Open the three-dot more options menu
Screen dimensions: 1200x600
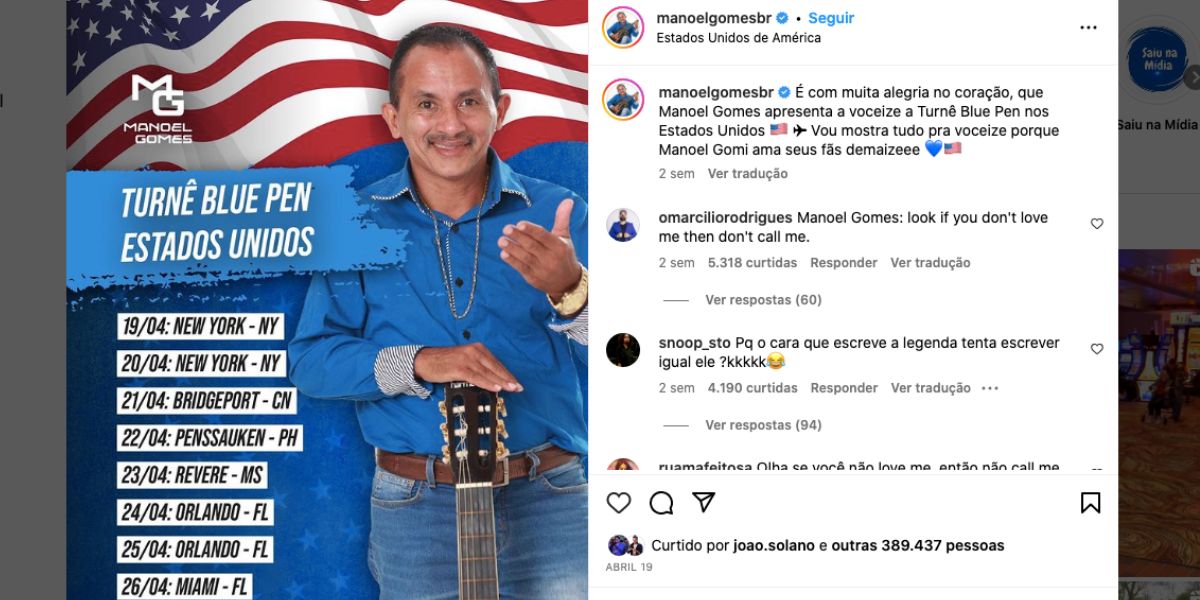(x=1089, y=28)
